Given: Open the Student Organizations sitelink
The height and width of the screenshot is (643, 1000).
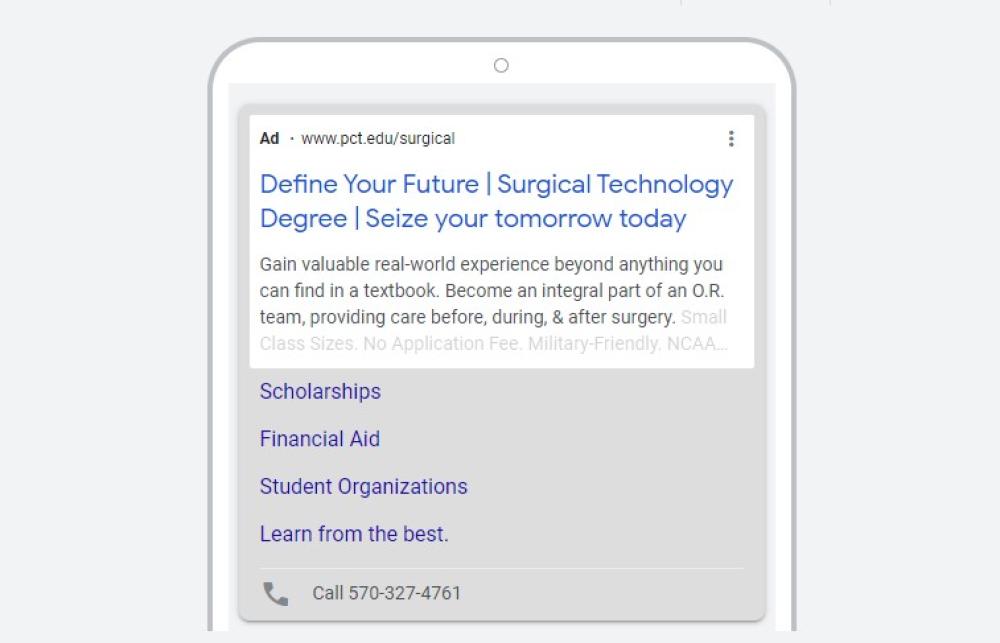Looking at the screenshot, I should coord(363,487).
